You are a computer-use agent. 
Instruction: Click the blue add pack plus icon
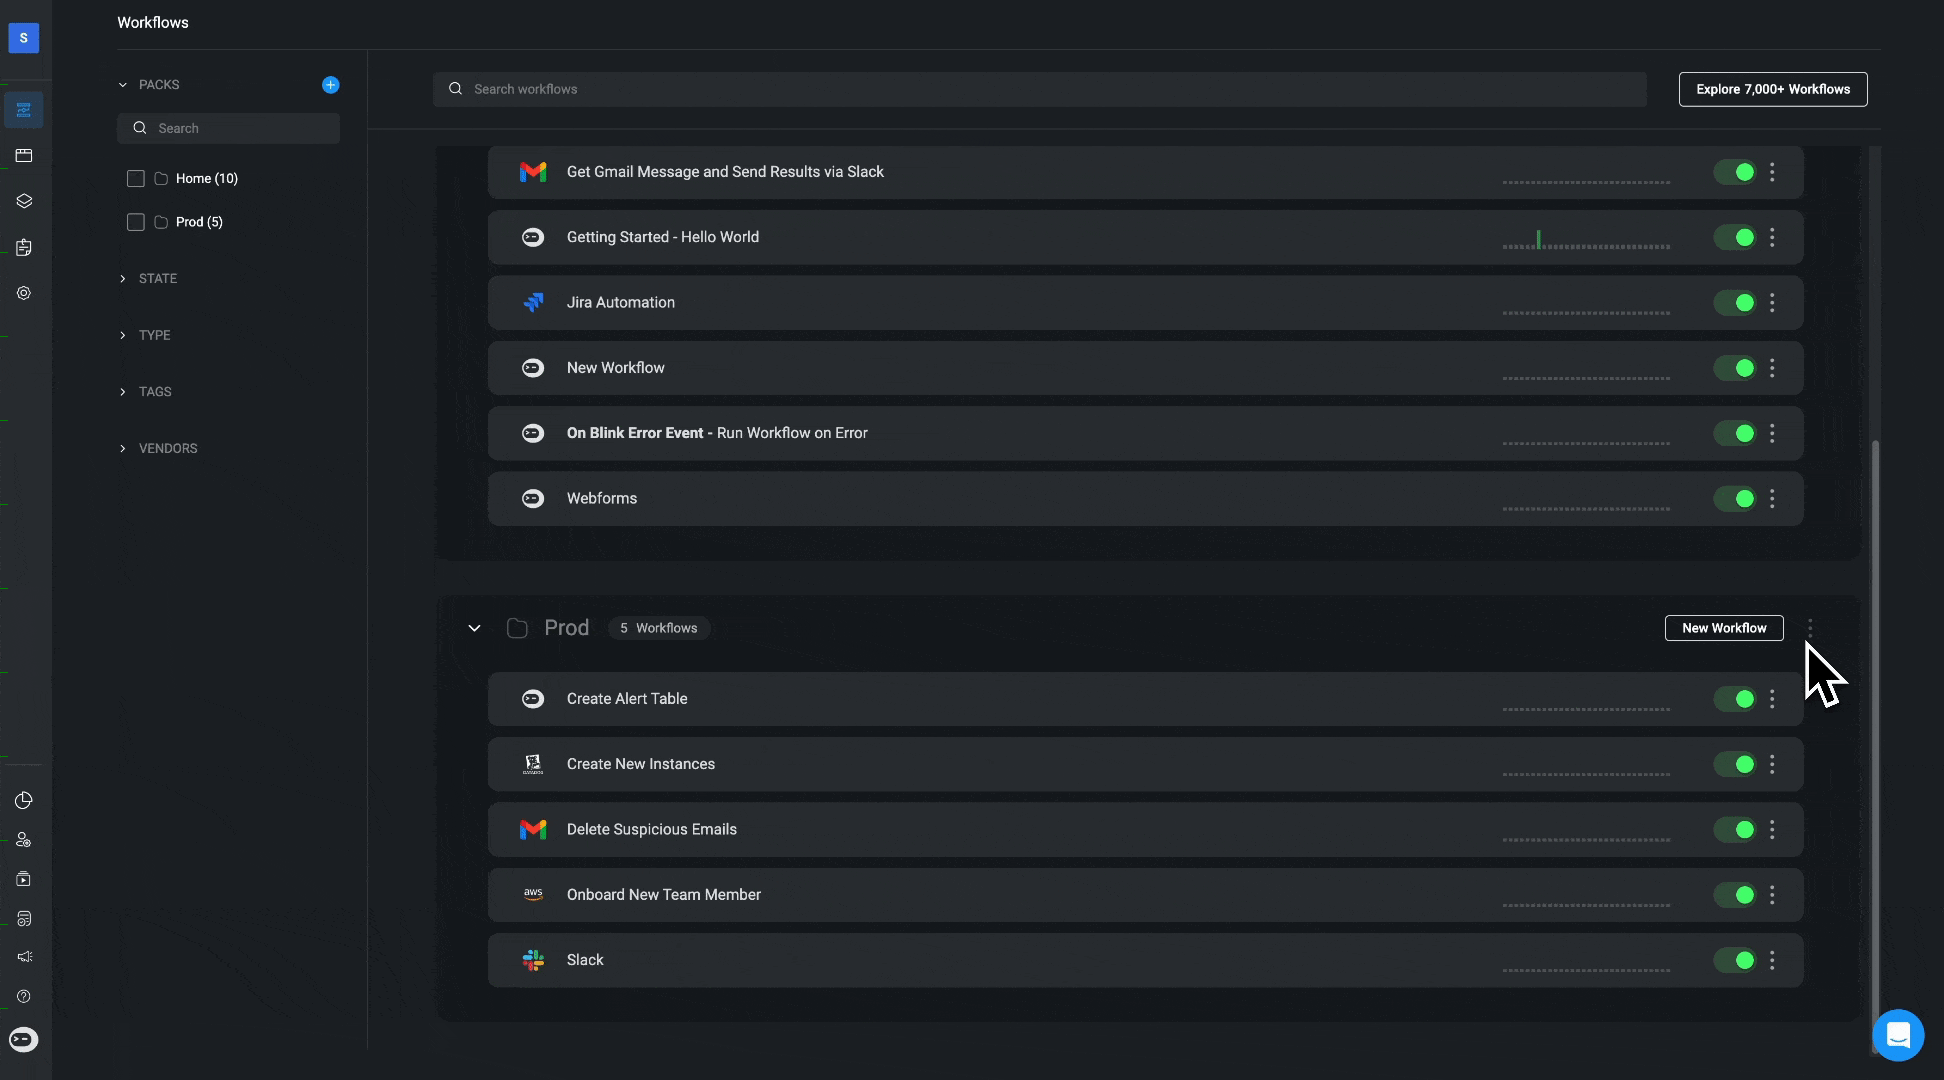(330, 85)
